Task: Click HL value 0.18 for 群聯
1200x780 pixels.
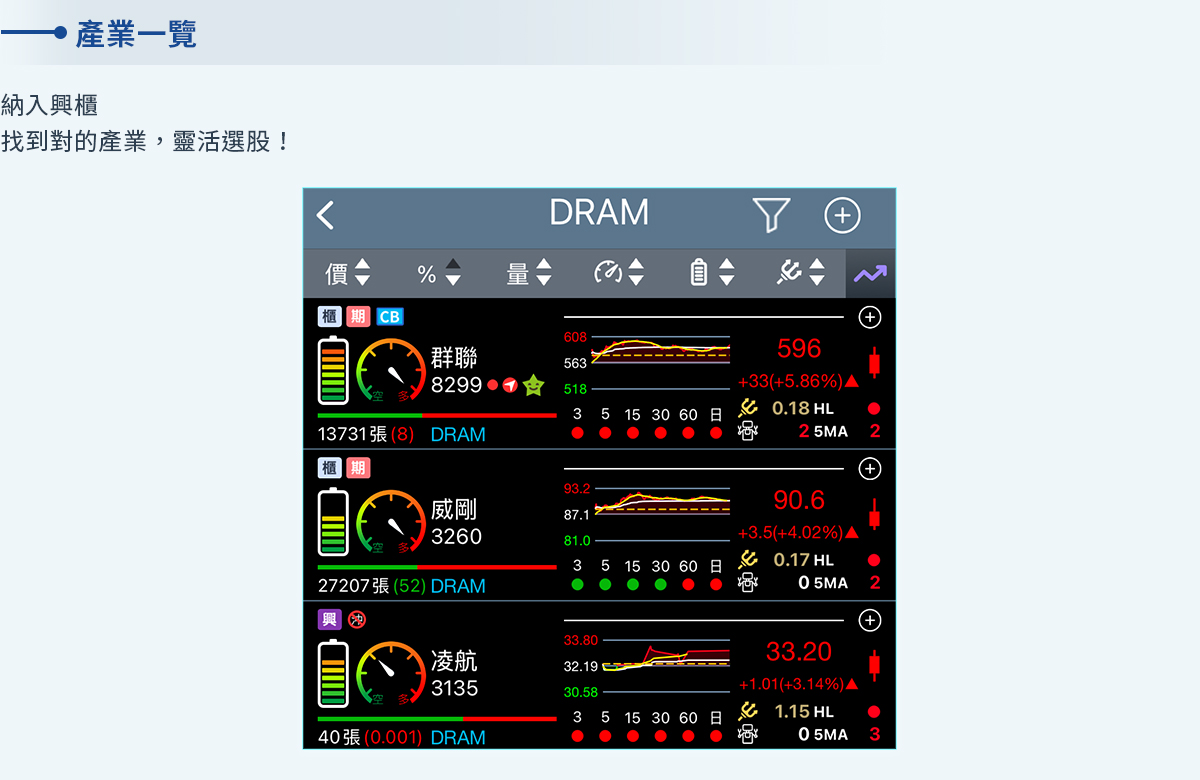Action: pyautogui.click(x=791, y=409)
